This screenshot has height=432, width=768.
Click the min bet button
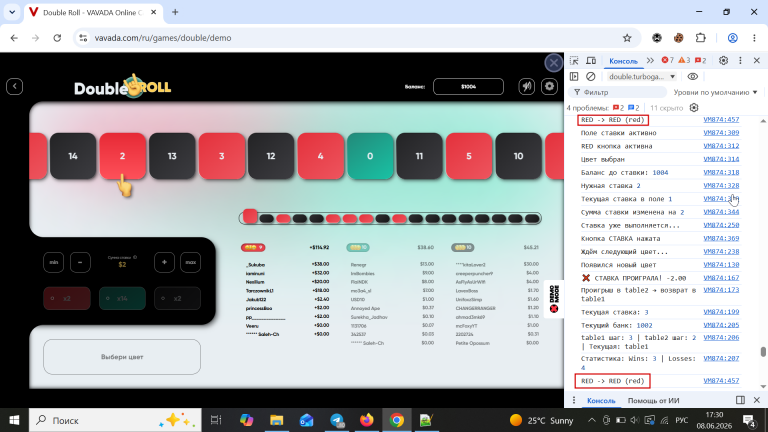click(x=54, y=263)
